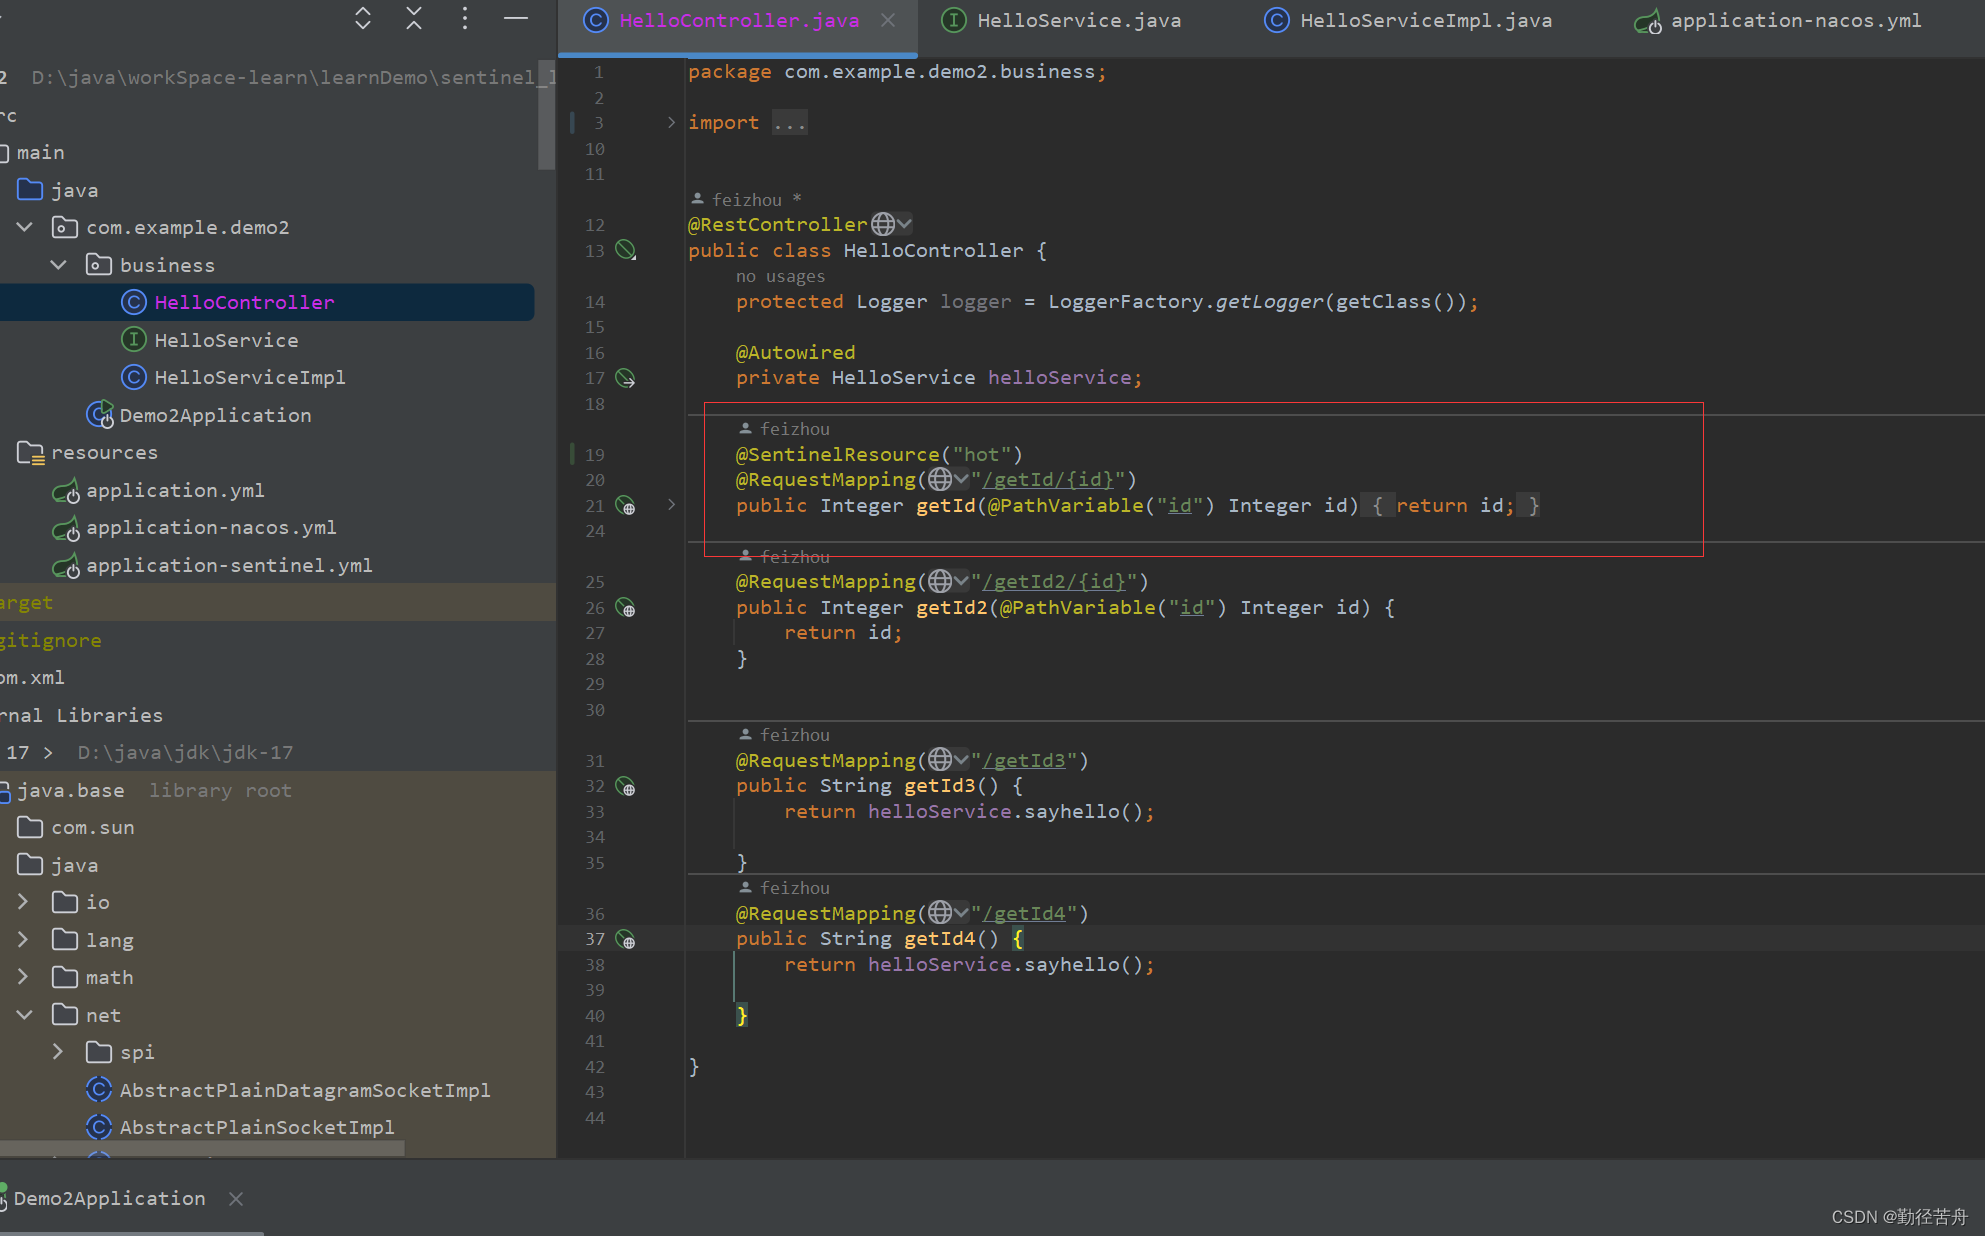This screenshot has height=1236, width=1985.
Task: Select the target folder
Action: pyautogui.click(x=26, y=602)
